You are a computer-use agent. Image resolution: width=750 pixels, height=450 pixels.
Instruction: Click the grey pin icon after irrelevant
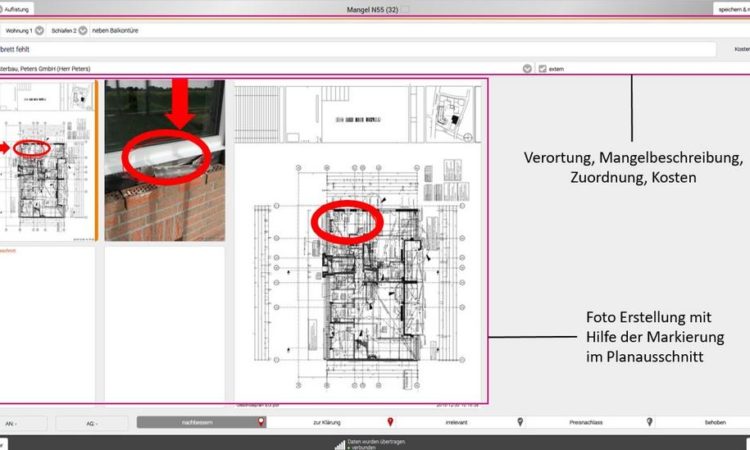520,422
